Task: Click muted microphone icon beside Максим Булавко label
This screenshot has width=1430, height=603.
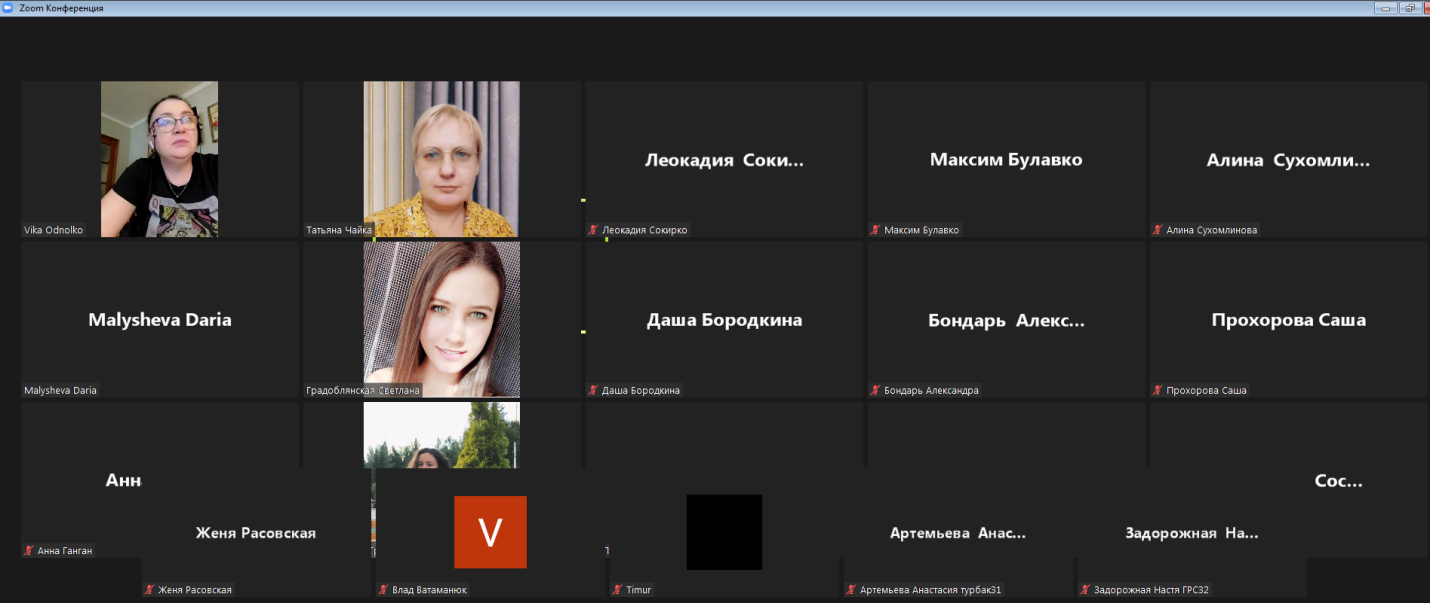Action: tap(876, 230)
